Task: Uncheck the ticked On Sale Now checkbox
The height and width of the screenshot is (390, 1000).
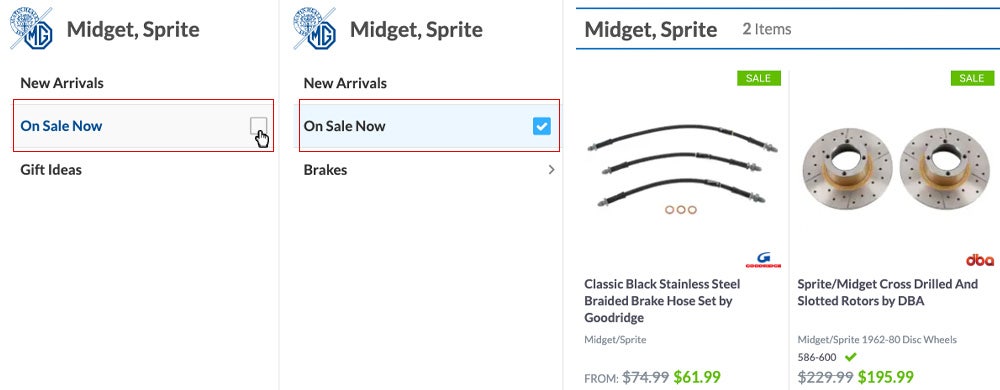Action: coord(541,126)
